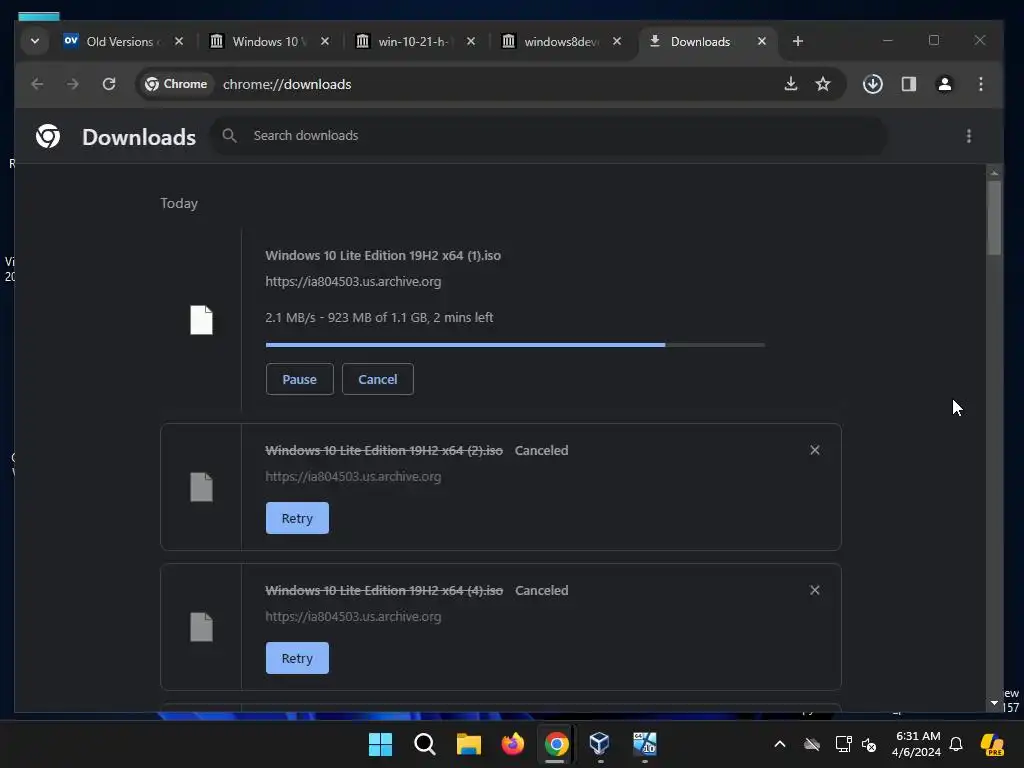Close the Windows 10 tab
Screen dimensions: 1024x768
point(325,41)
